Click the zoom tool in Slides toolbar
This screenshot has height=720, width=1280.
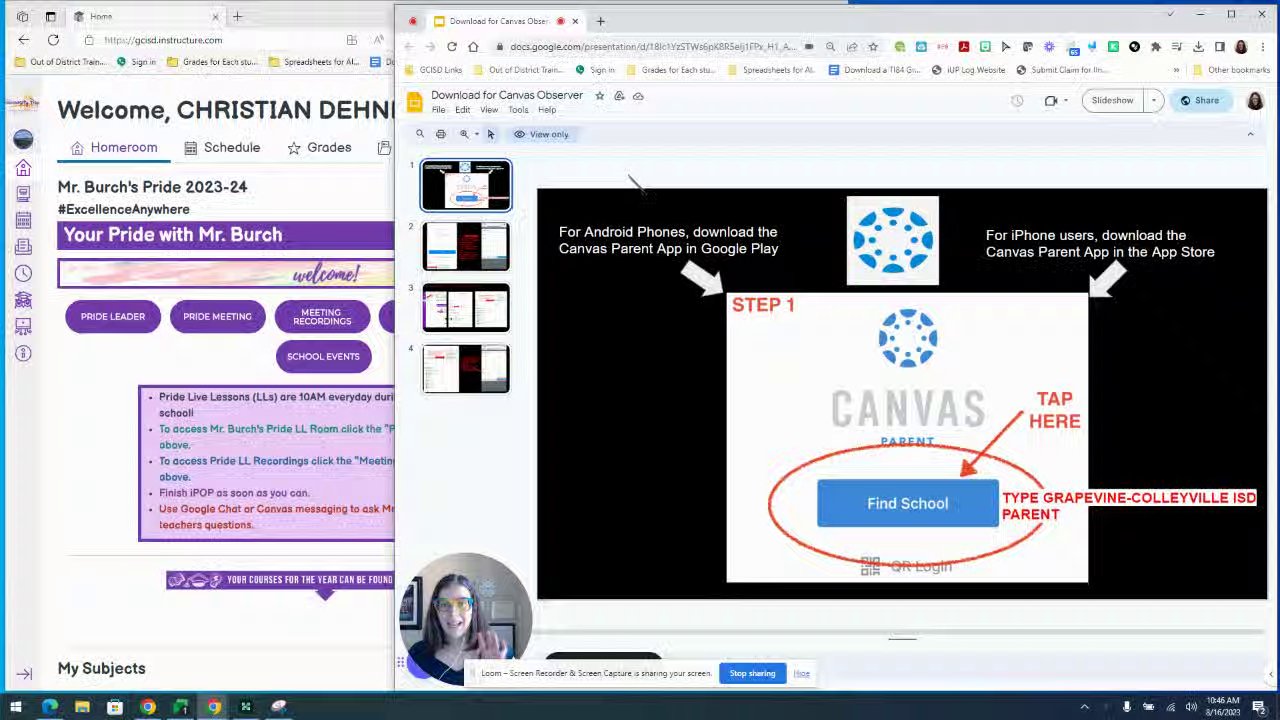(x=464, y=134)
